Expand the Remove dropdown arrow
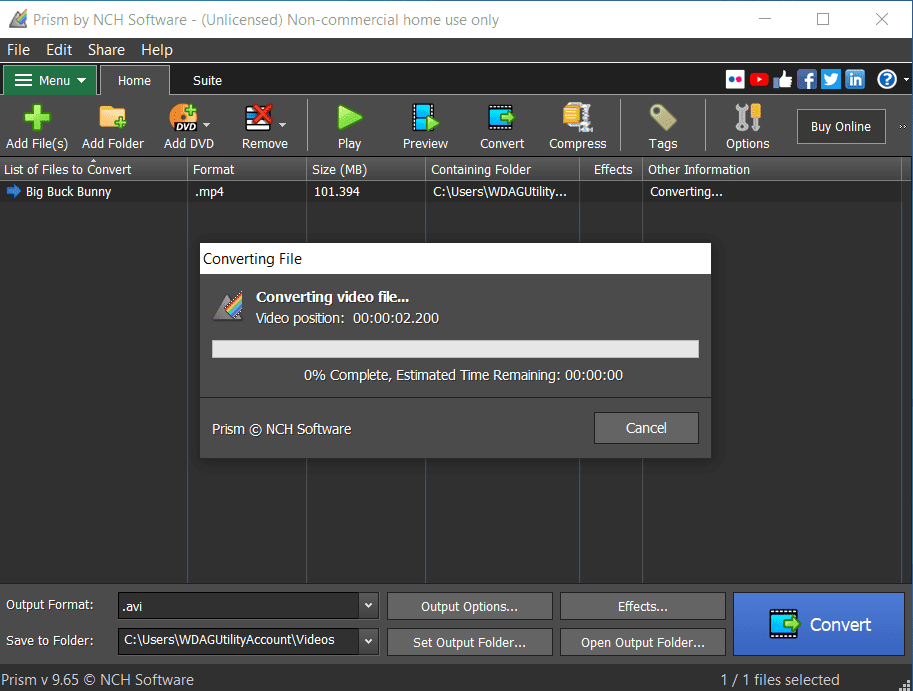The image size is (913, 691). [x=282, y=125]
